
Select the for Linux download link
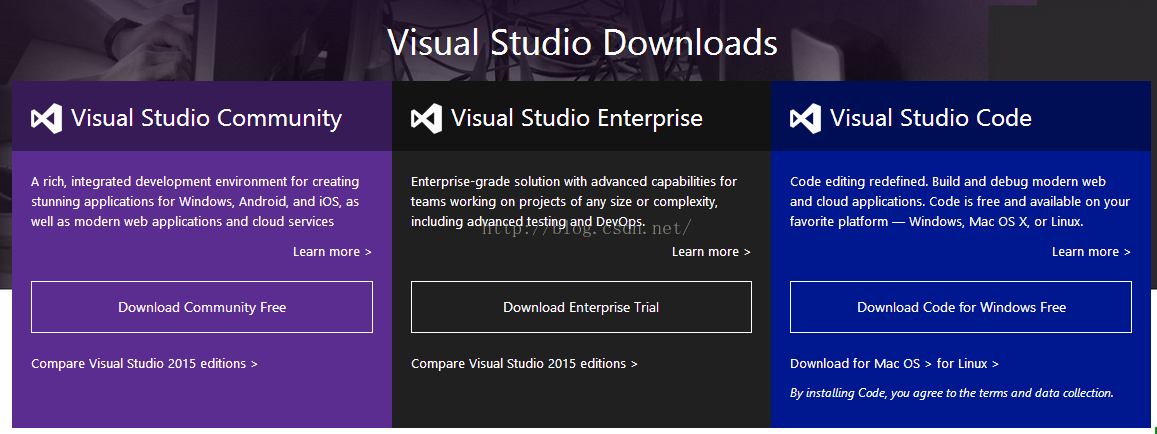968,364
